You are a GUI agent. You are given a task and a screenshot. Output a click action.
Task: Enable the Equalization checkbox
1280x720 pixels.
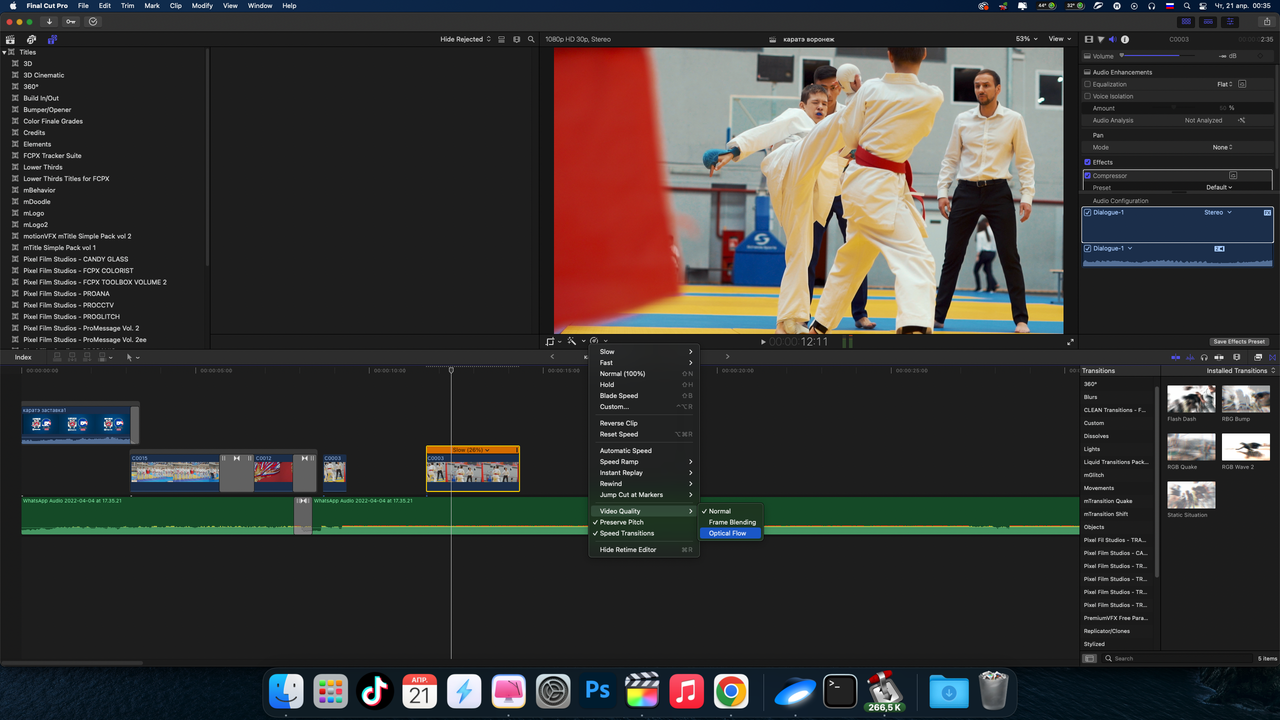tap(1088, 84)
